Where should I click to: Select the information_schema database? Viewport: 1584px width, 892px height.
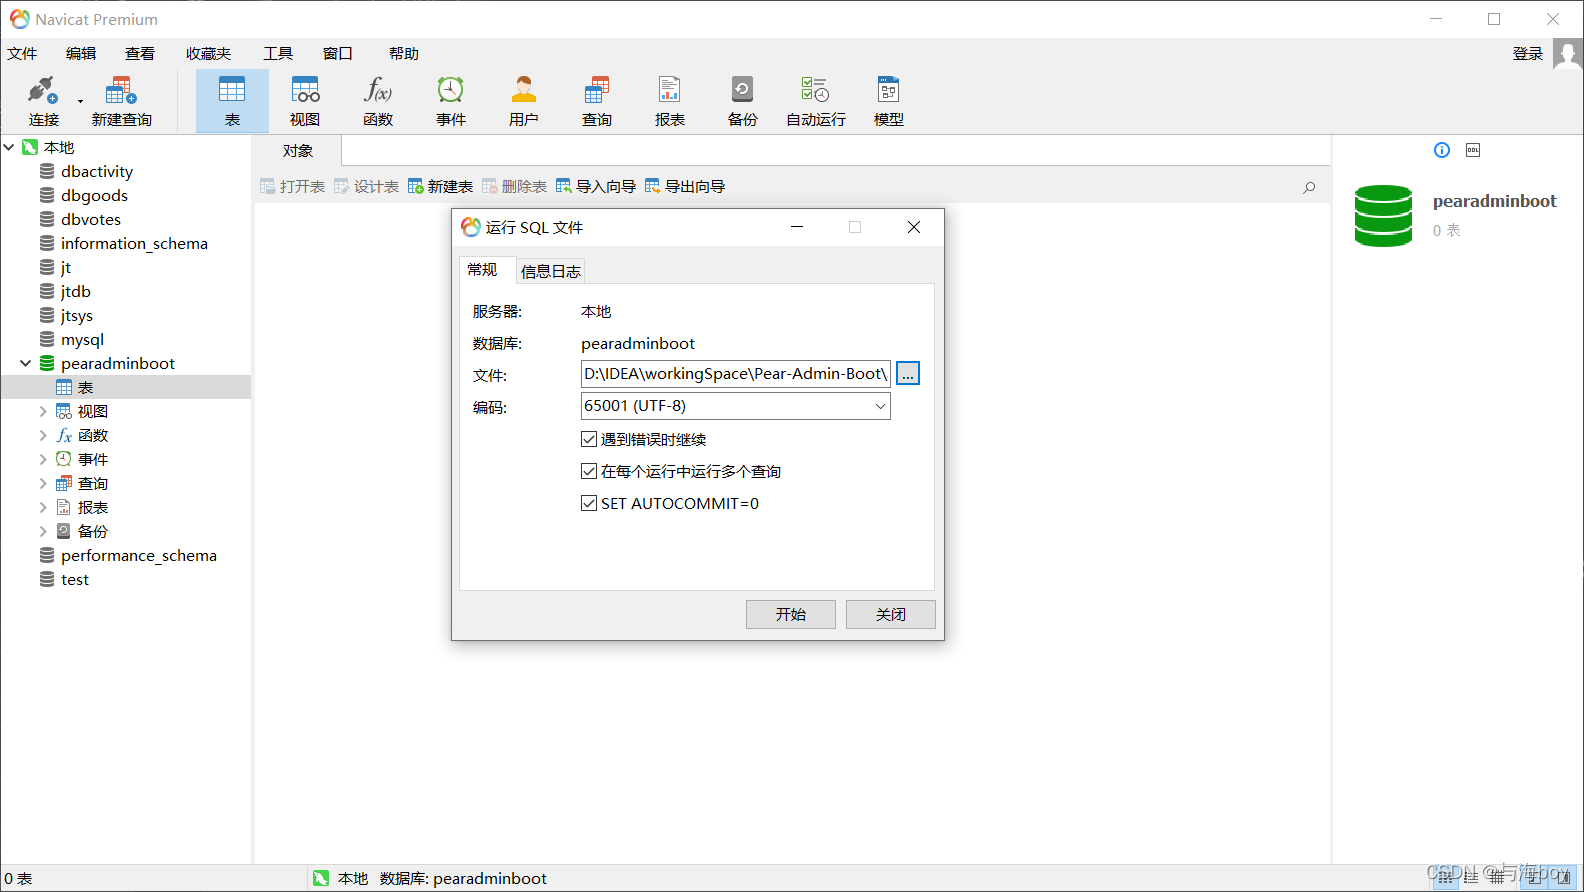click(x=134, y=243)
